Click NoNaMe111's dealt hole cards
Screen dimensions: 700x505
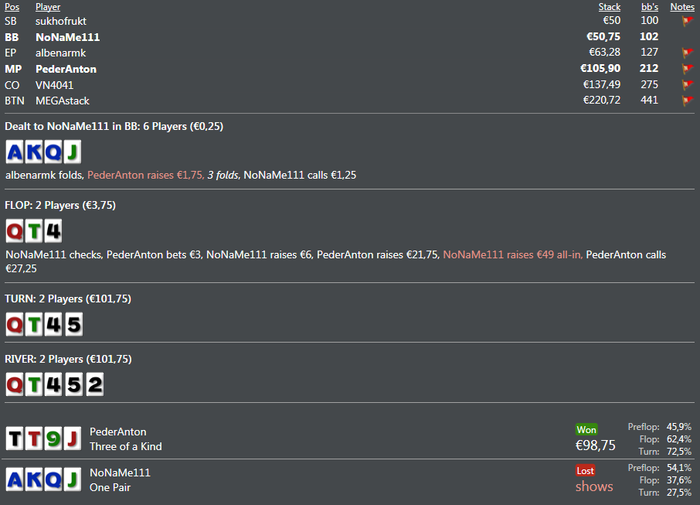pos(43,152)
